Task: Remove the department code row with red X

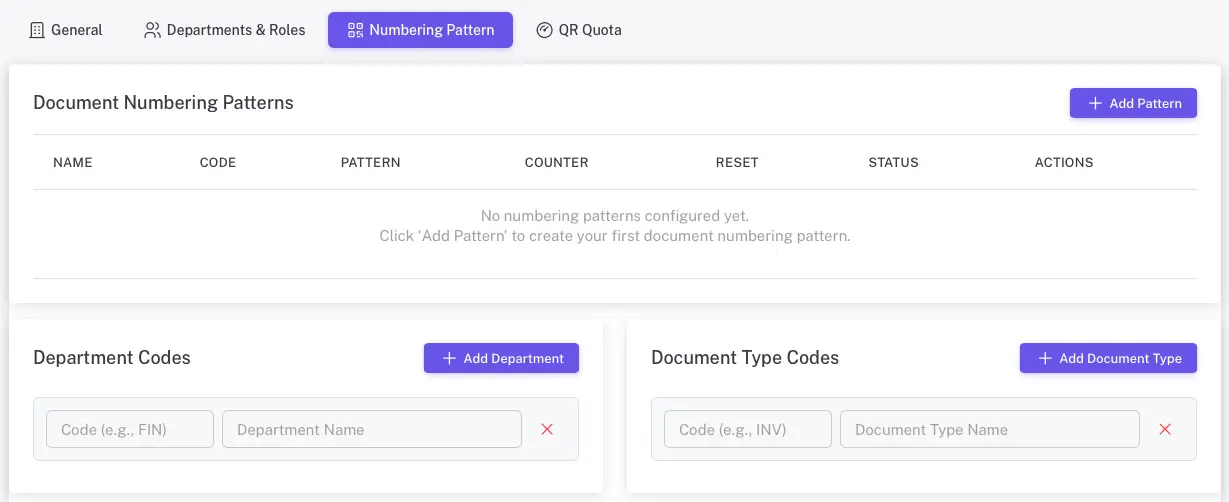Action: (547, 429)
